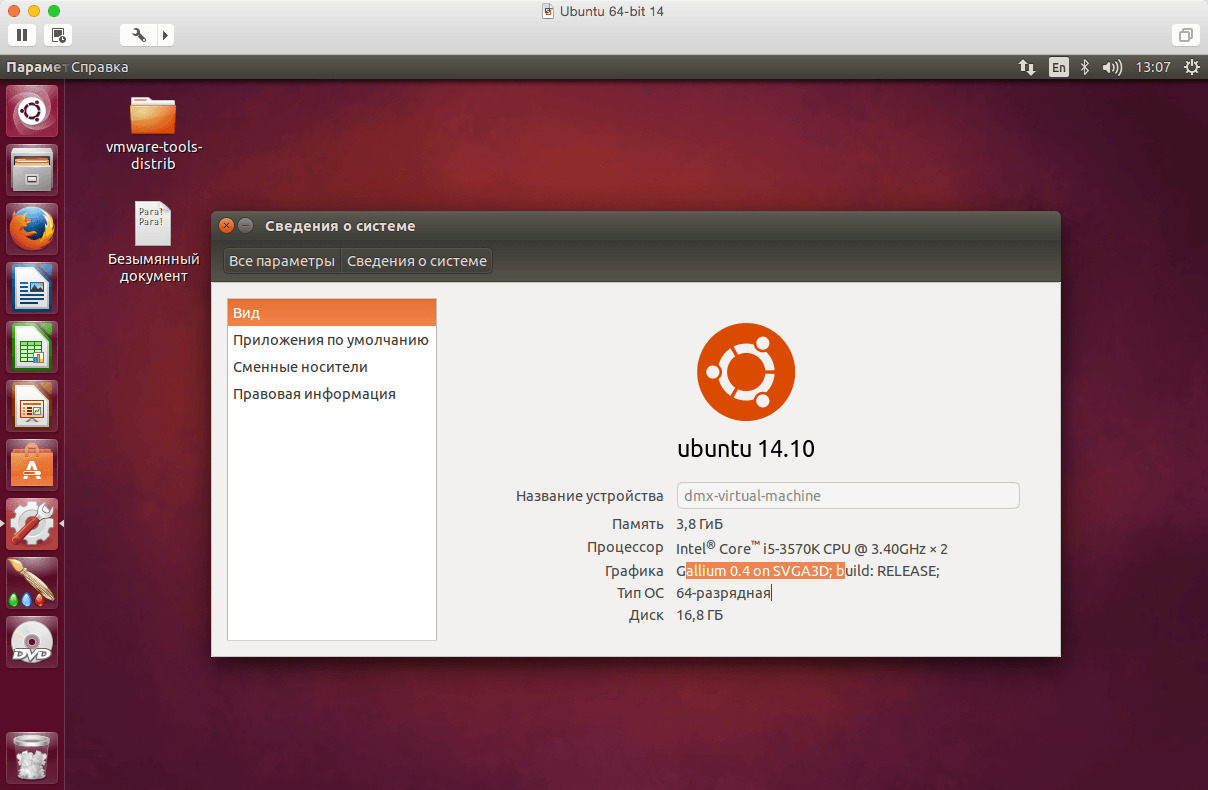Click the 13:07 clock in top panel

[1153, 67]
